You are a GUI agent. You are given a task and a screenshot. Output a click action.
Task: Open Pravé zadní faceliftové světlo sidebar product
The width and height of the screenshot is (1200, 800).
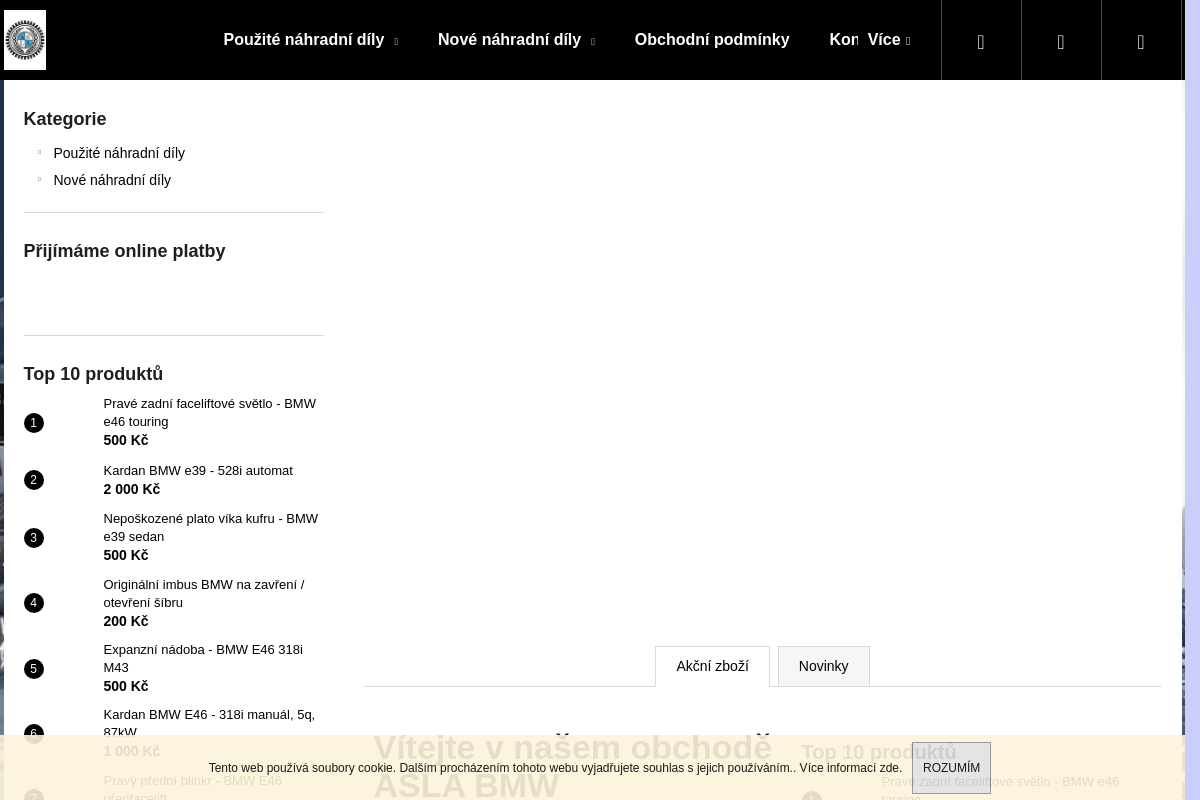coord(209,412)
